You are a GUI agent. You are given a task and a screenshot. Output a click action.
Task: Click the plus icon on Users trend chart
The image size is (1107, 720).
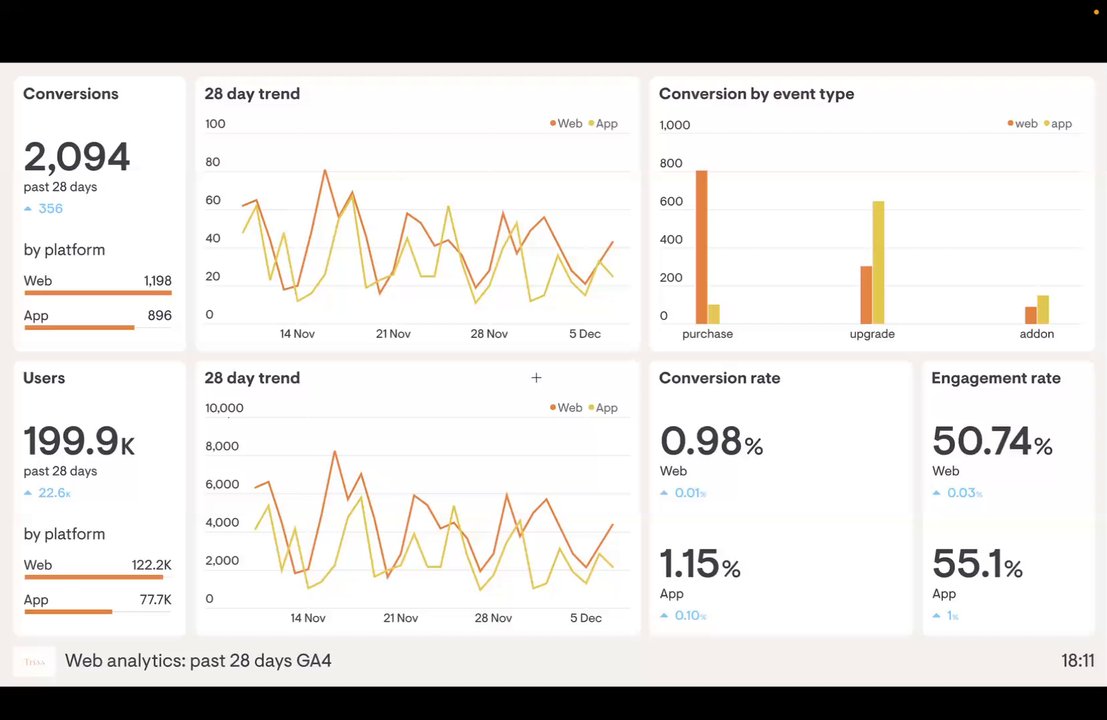pos(537,378)
